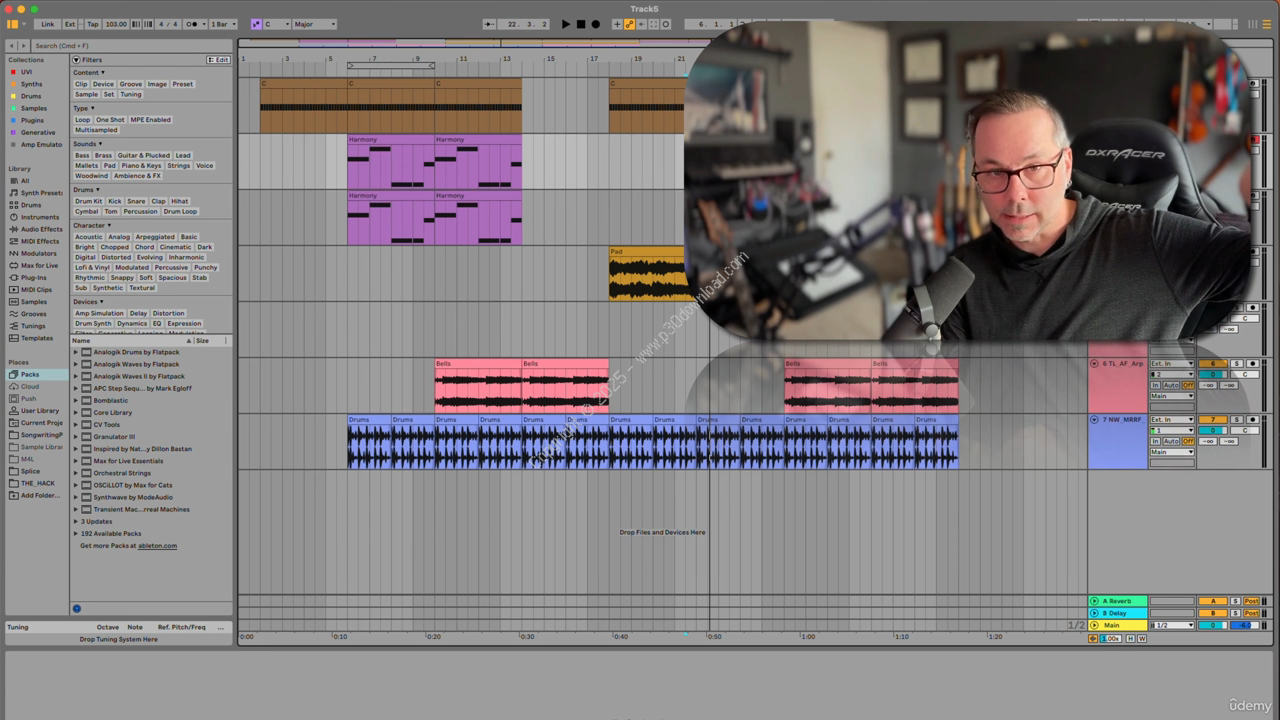1280x720 pixels.
Task: Open Audio Effects in the Library
Action: pyautogui.click(x=41, y=229)
